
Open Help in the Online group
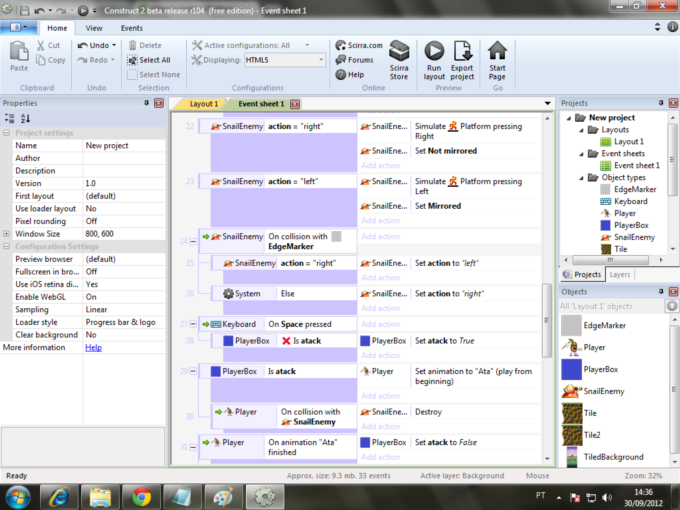click(x=350, y=75)
